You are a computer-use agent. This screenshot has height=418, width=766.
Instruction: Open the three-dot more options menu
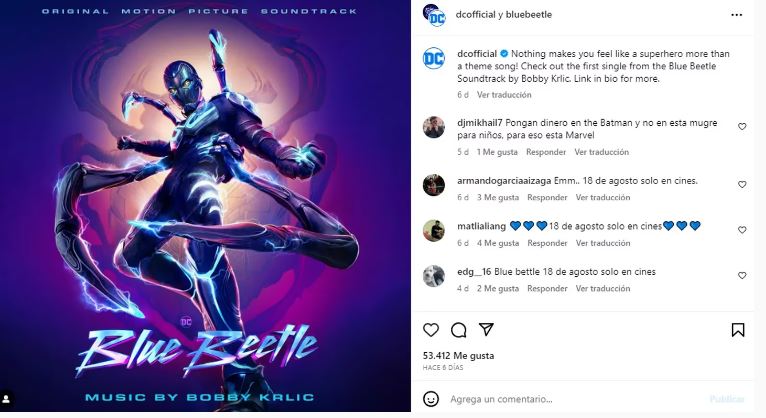[736, 15]
